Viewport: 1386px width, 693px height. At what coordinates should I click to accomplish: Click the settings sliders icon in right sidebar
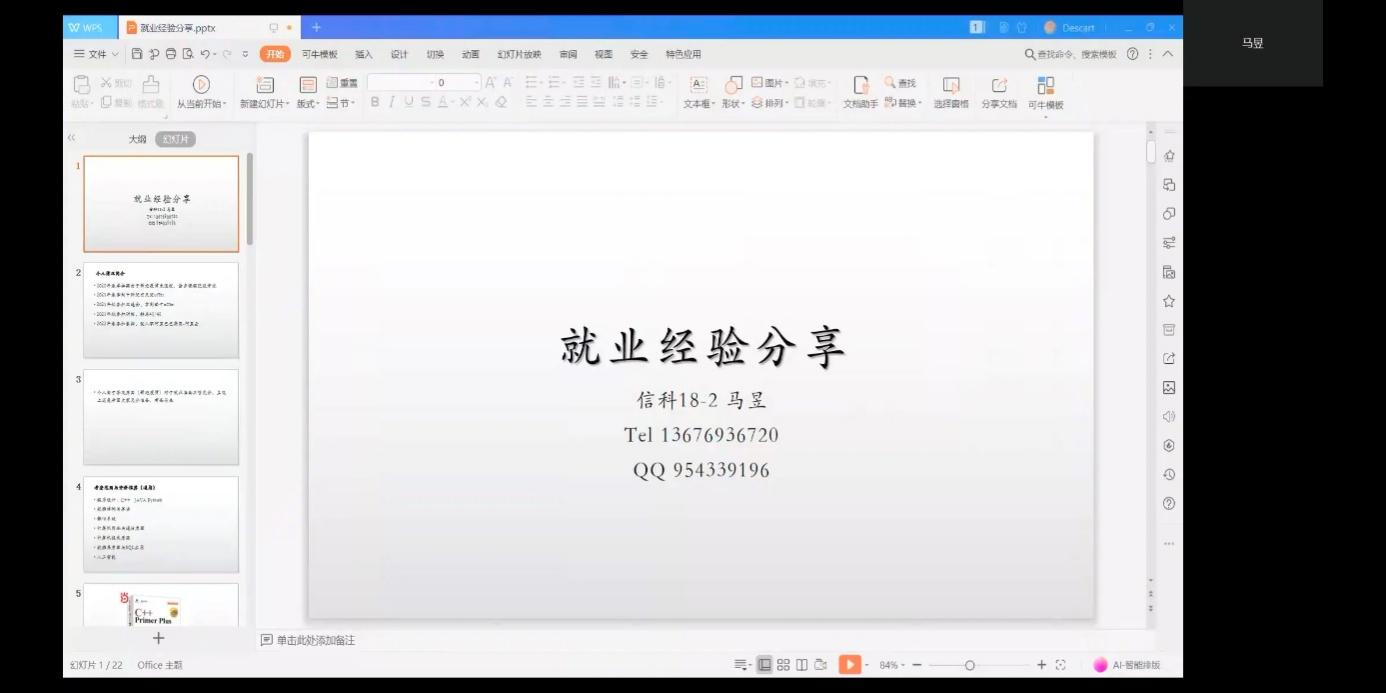(1169, 243)
